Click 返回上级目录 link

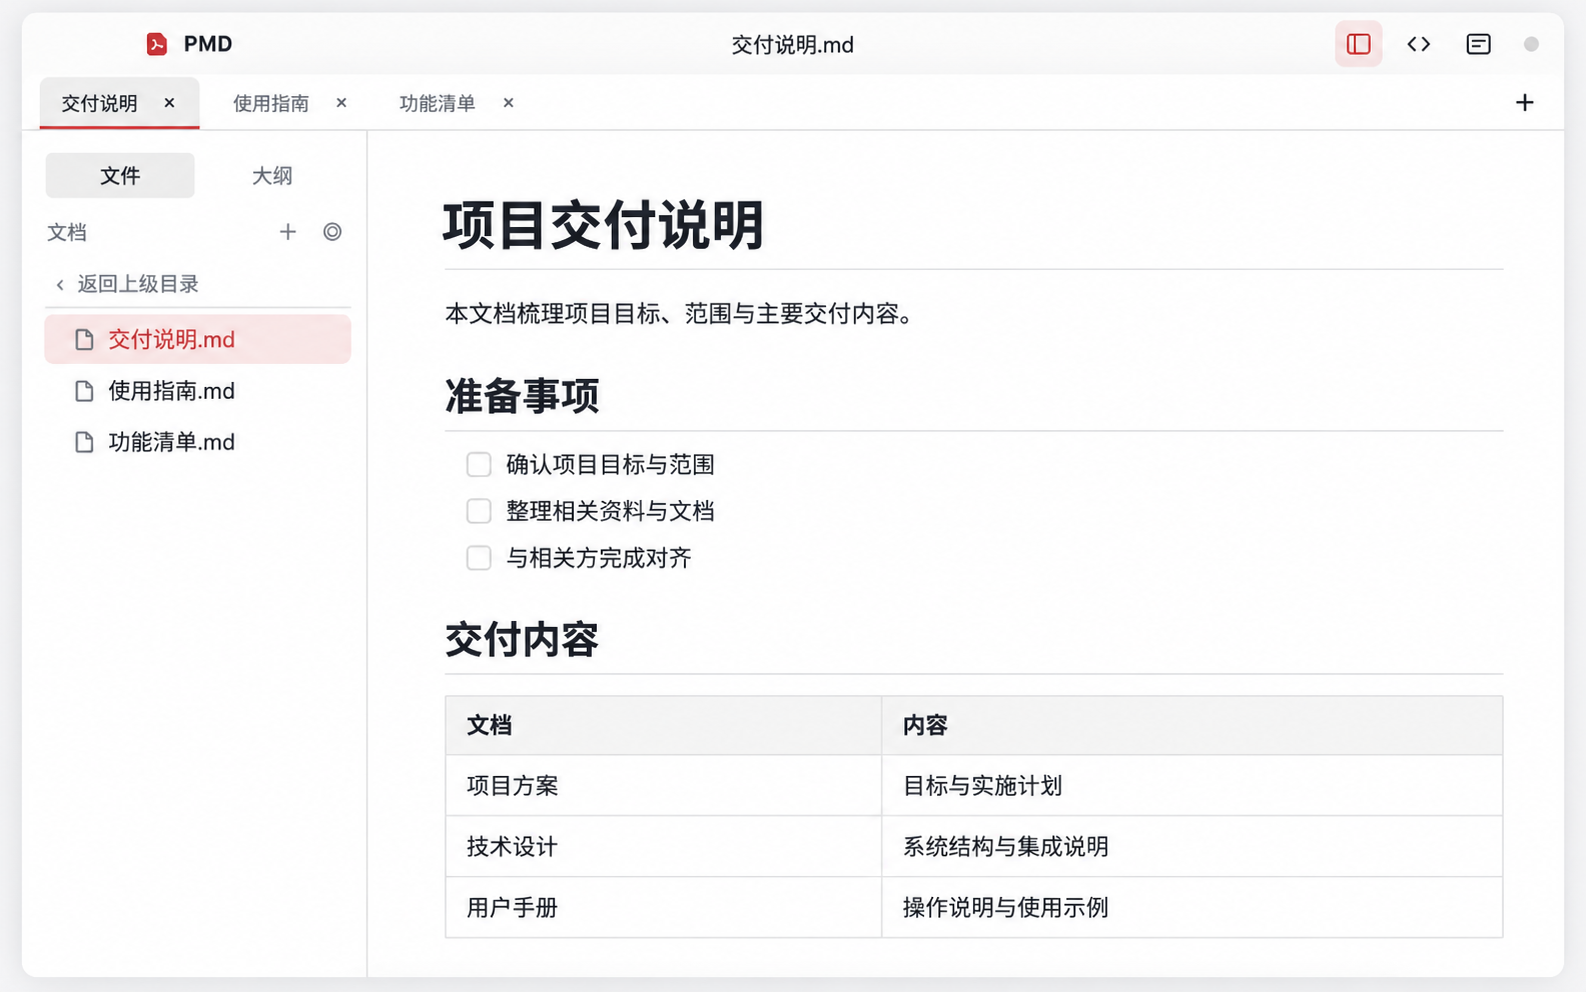click(x=138, y=284)
